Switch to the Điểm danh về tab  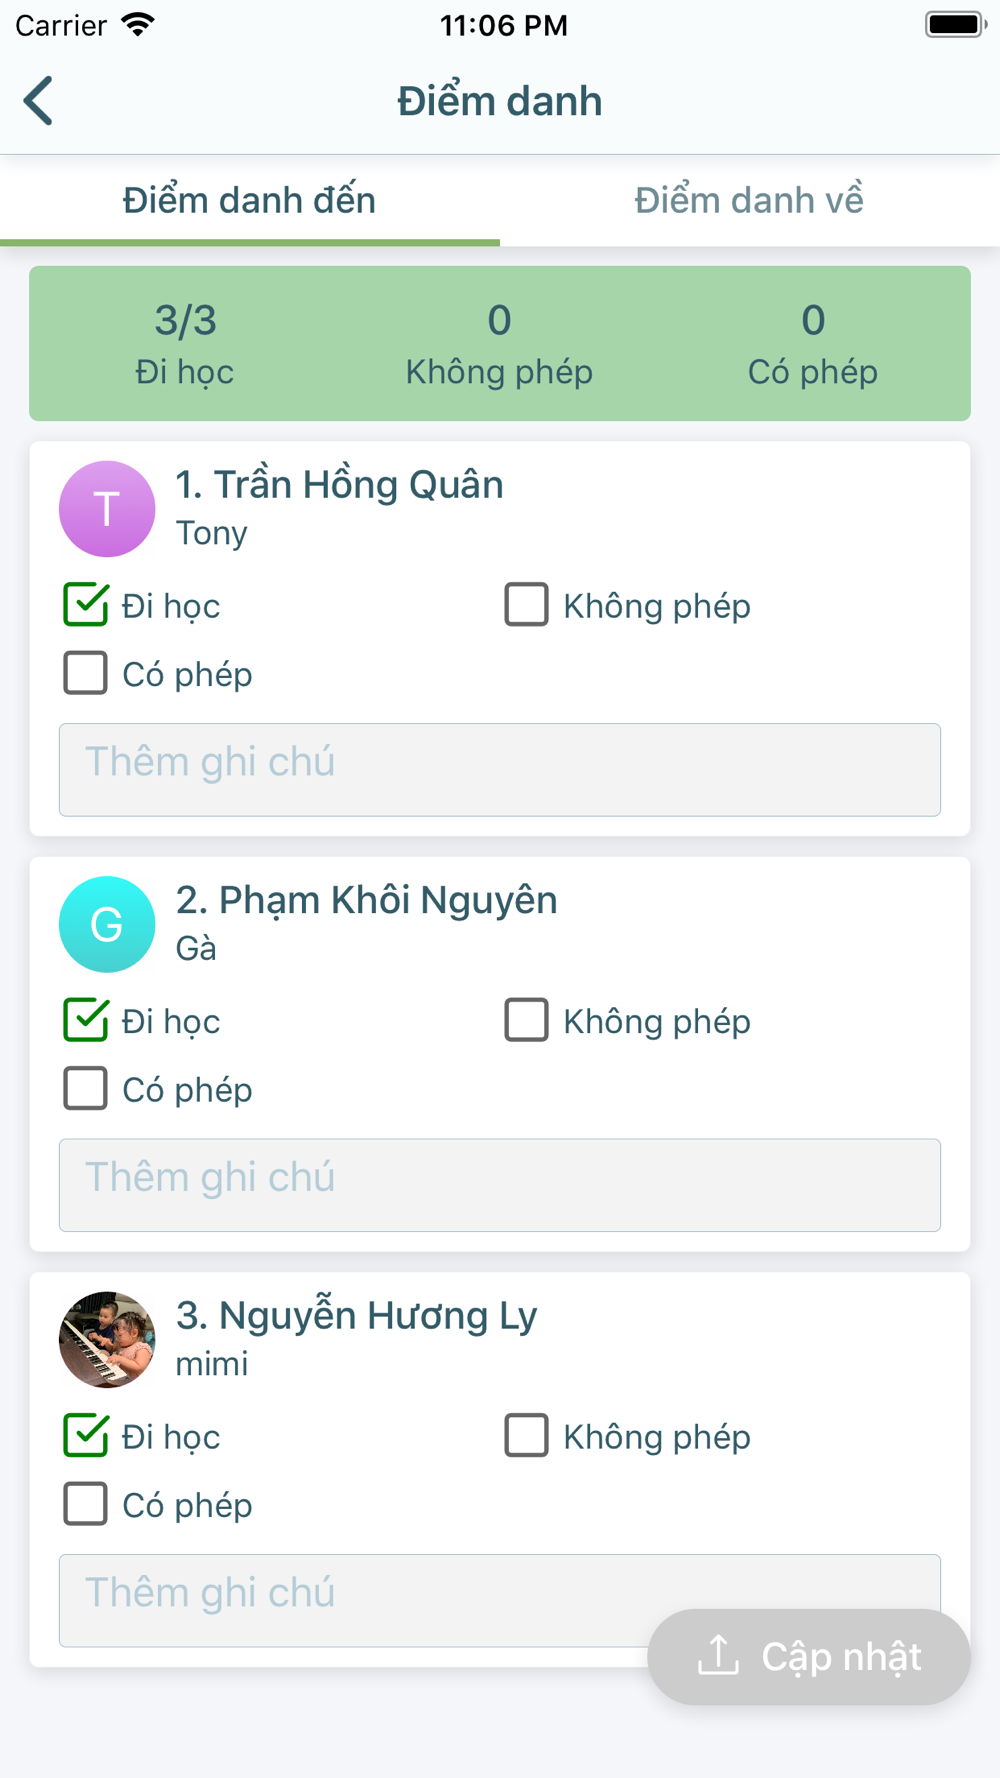(749, 201)
